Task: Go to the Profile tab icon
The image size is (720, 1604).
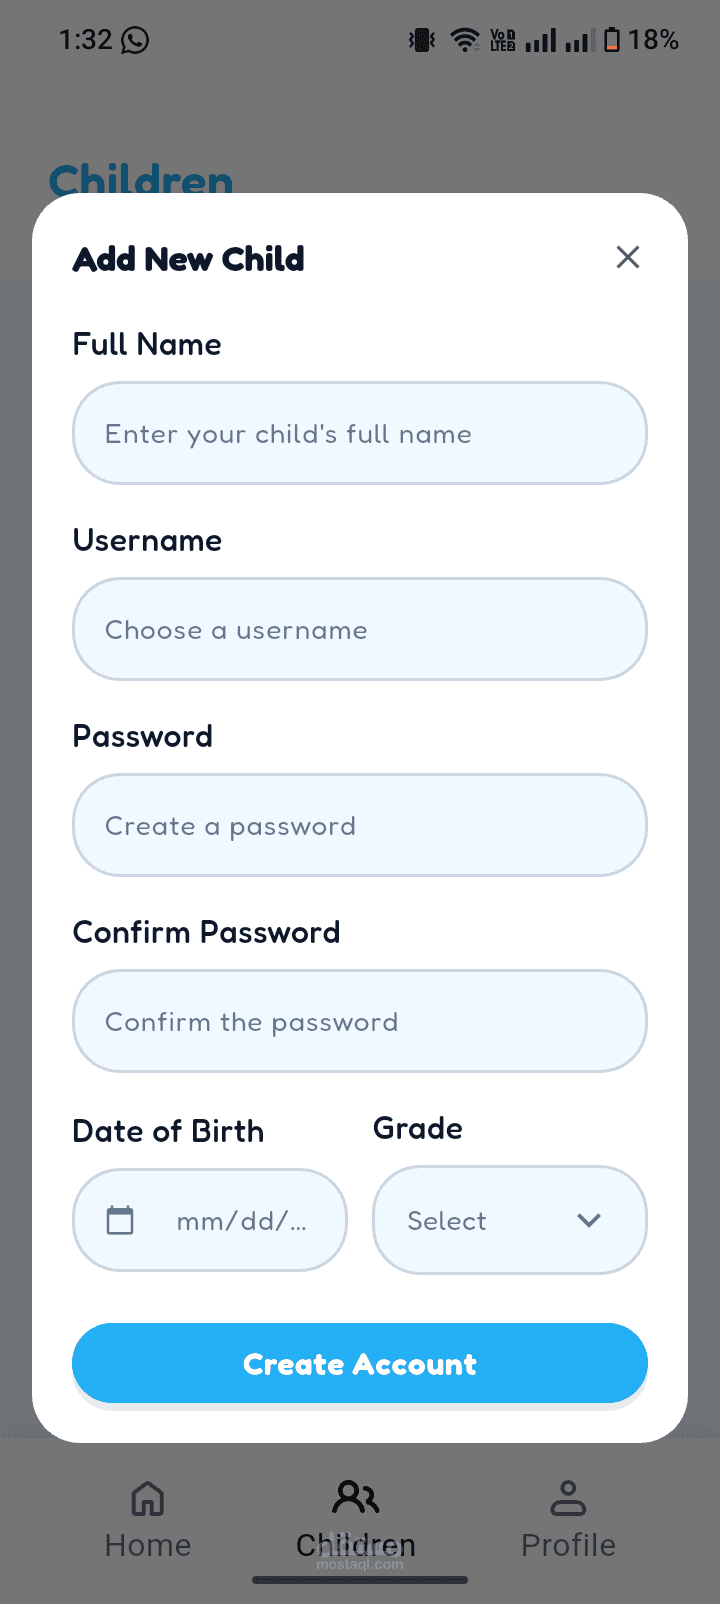Action: pyautogui.click(x=568, y=1498)
